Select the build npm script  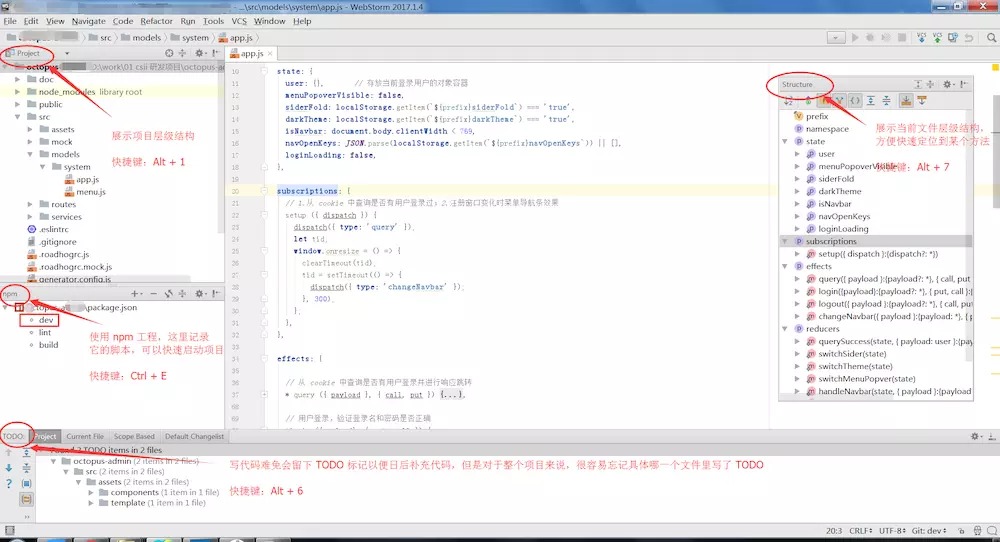coord(48,345)
